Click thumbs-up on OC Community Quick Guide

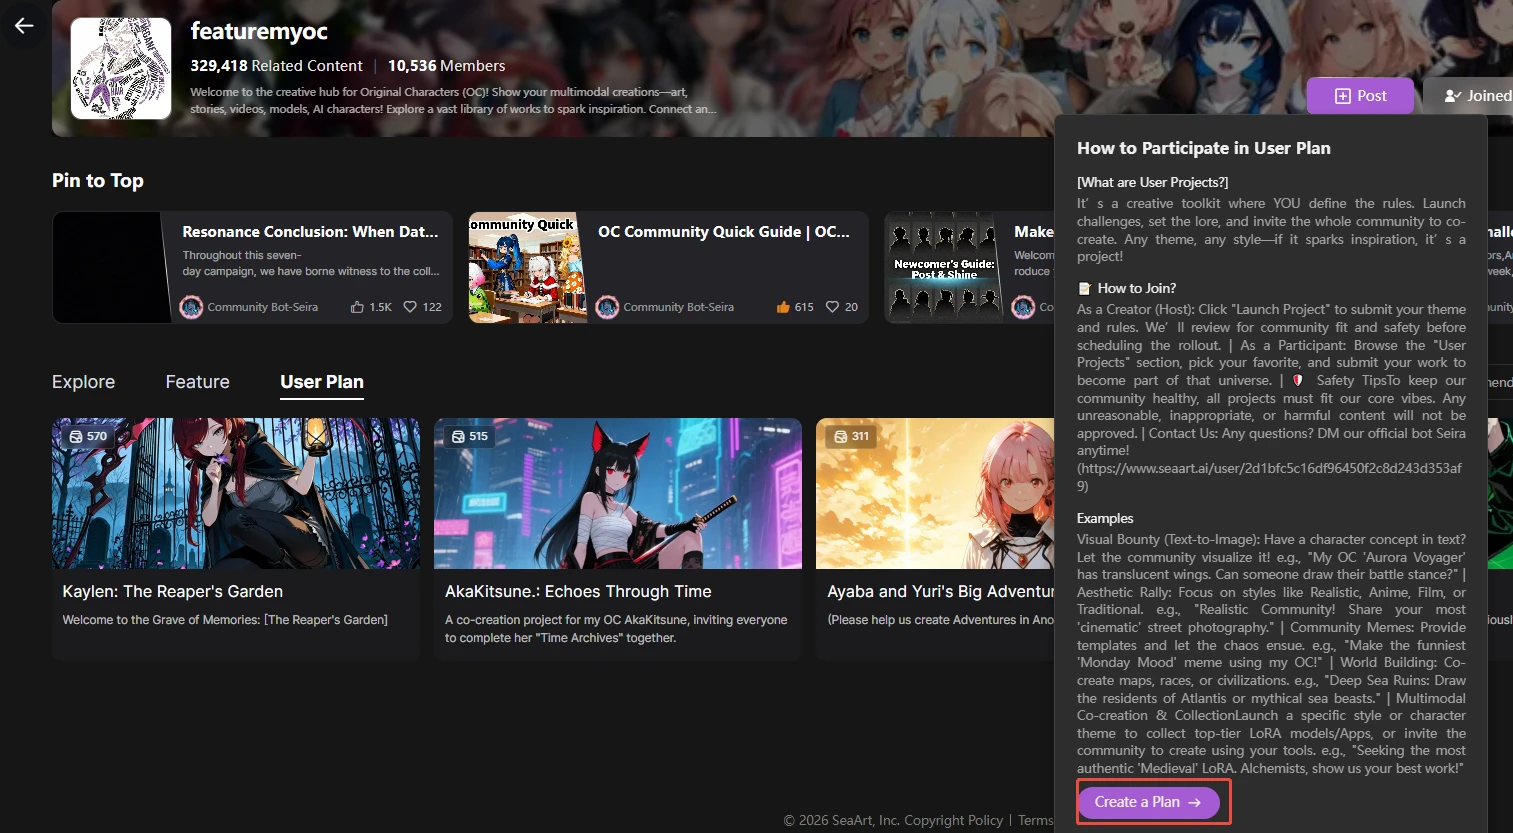783,307
